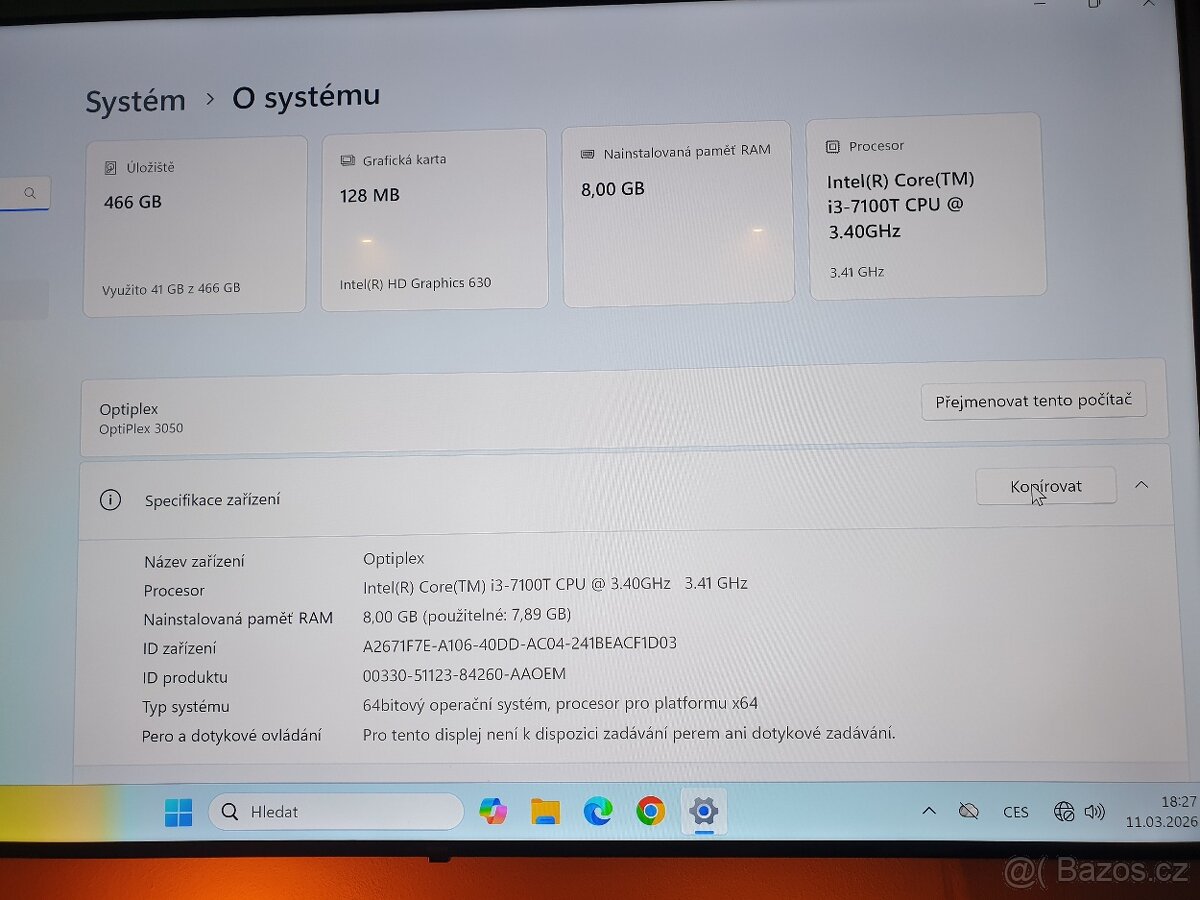This screenshot has height=900, width=1200.
Task: Launch Copilot from the taskbar
Action: [x=493, y=811]
